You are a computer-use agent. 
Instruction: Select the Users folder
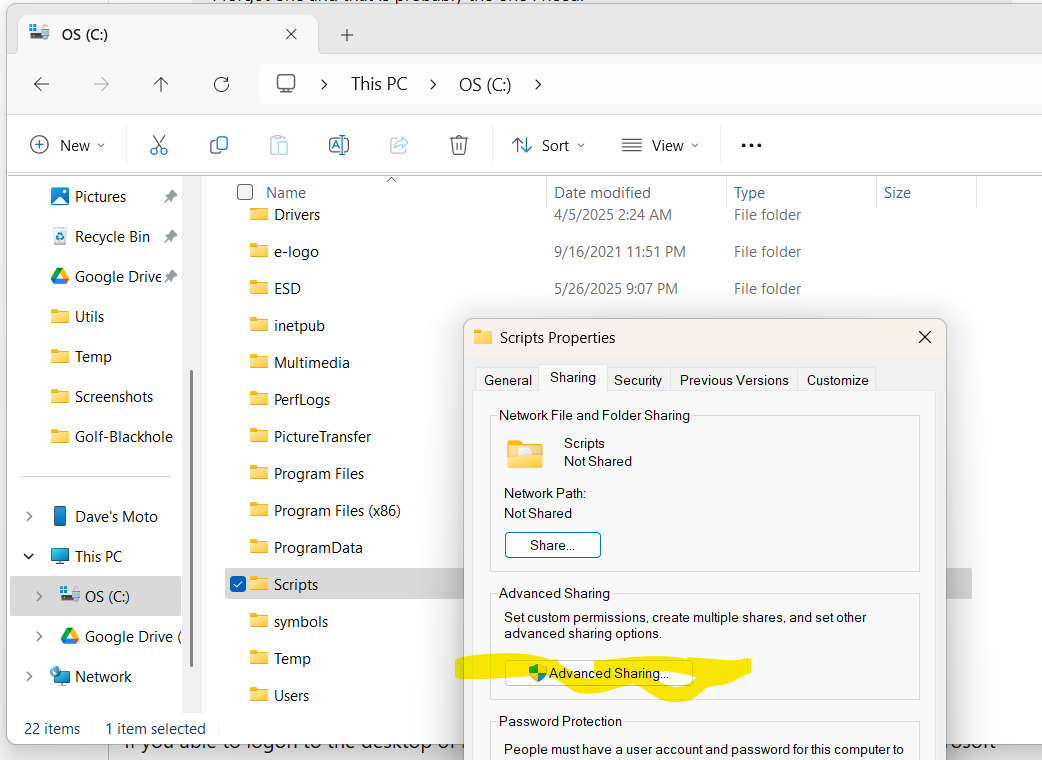[x=291, y=696]
